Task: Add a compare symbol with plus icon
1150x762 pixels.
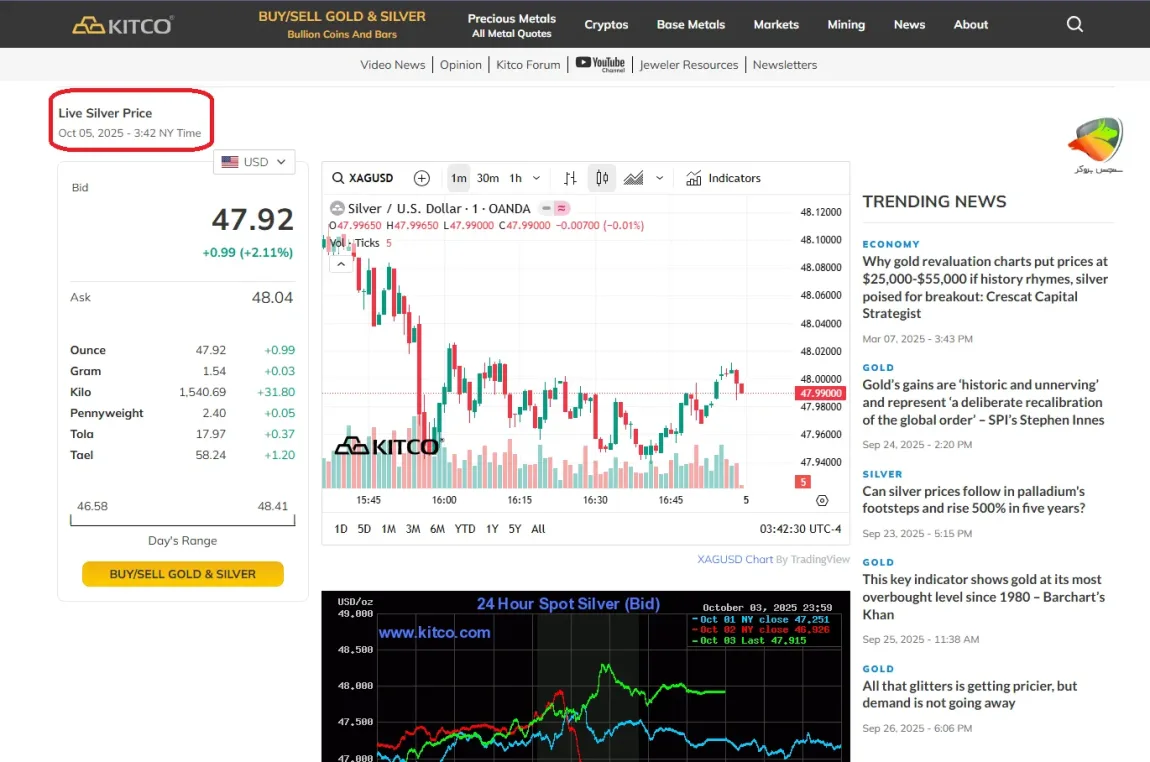Action: coord(422,178)
